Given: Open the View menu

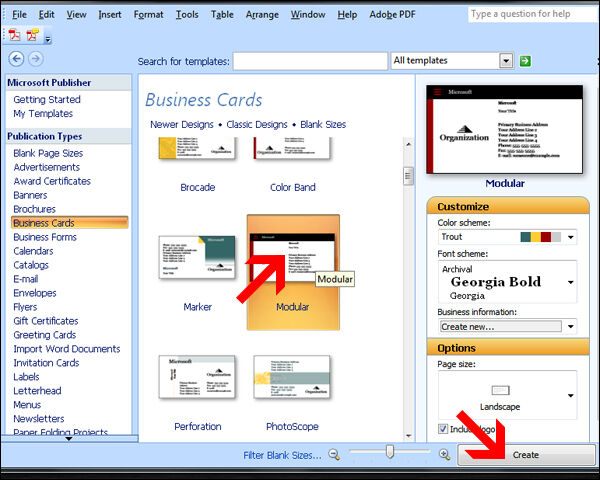Looking at the screenshot, I should pyautogui.click(x=76, y=15).
